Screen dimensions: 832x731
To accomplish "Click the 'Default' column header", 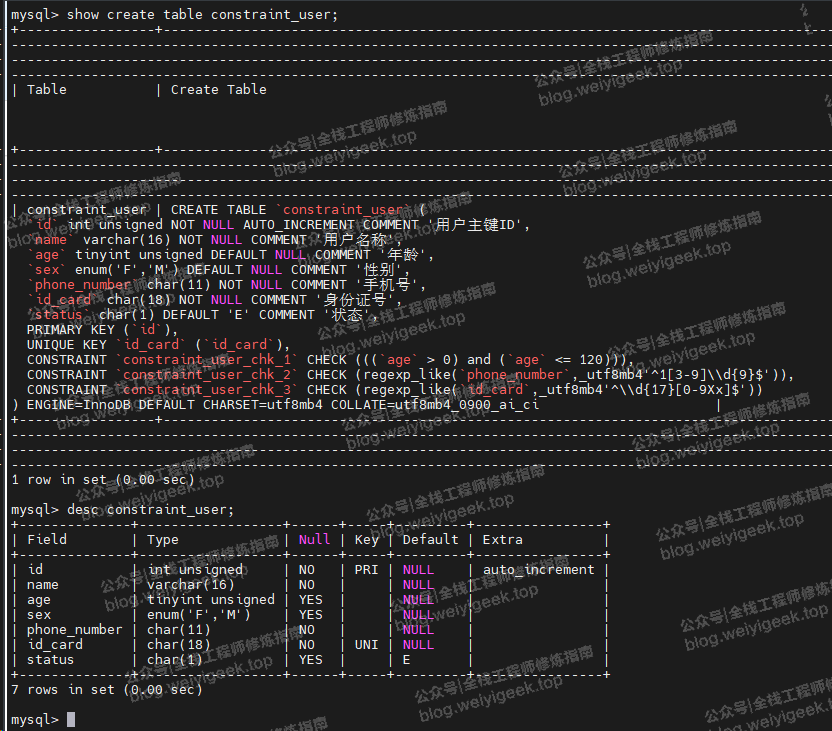I will tap(430, 540).
